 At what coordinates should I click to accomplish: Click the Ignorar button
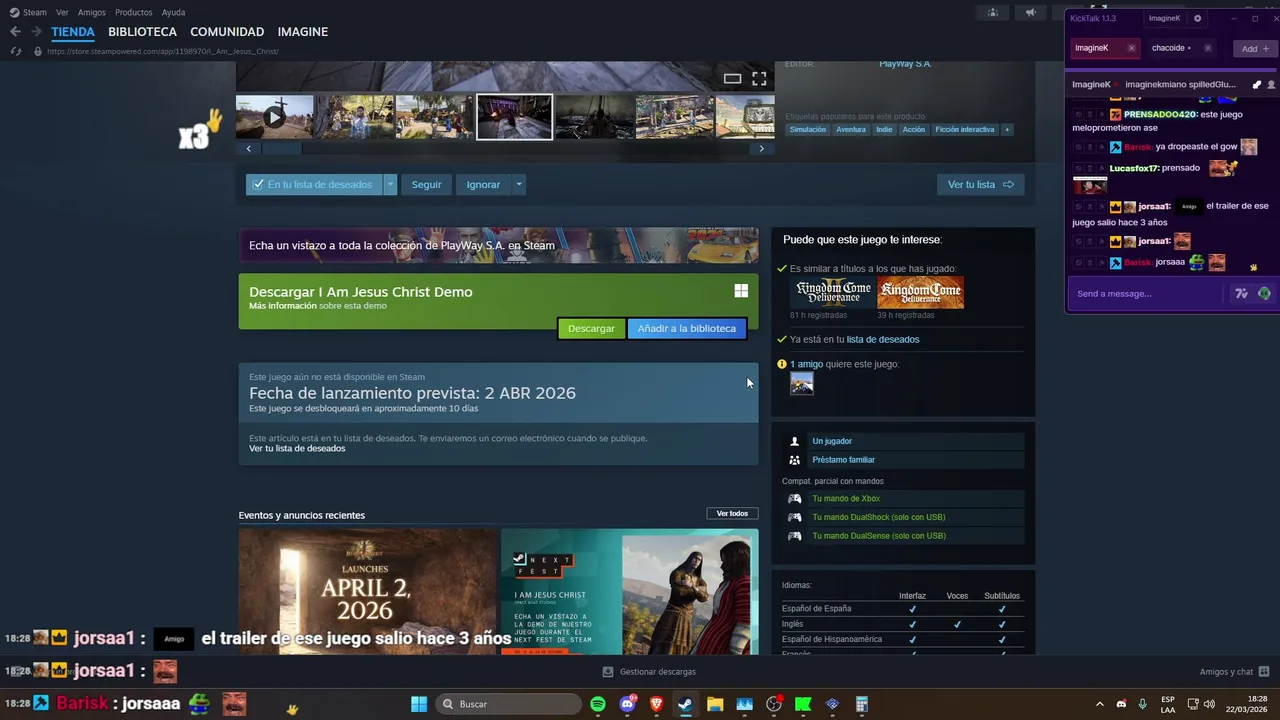(x=483, y=184)
